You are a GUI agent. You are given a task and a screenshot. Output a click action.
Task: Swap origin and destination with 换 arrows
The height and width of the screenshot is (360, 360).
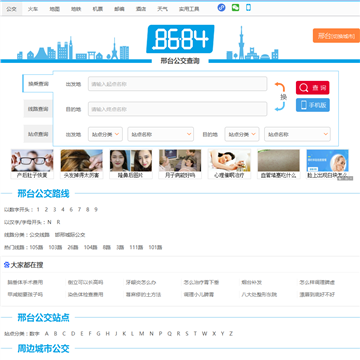click(x=280, y=97)
